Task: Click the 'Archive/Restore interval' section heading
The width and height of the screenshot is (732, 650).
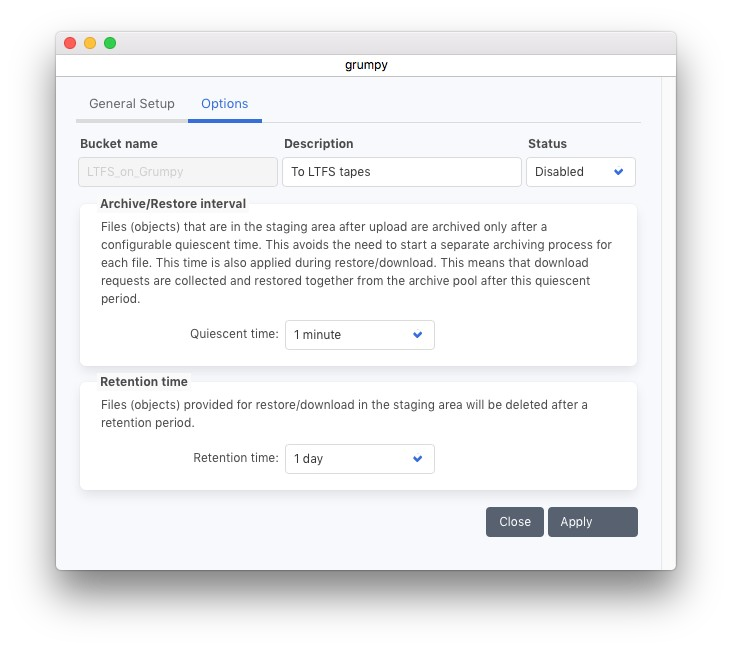Action: coord(173,204)
